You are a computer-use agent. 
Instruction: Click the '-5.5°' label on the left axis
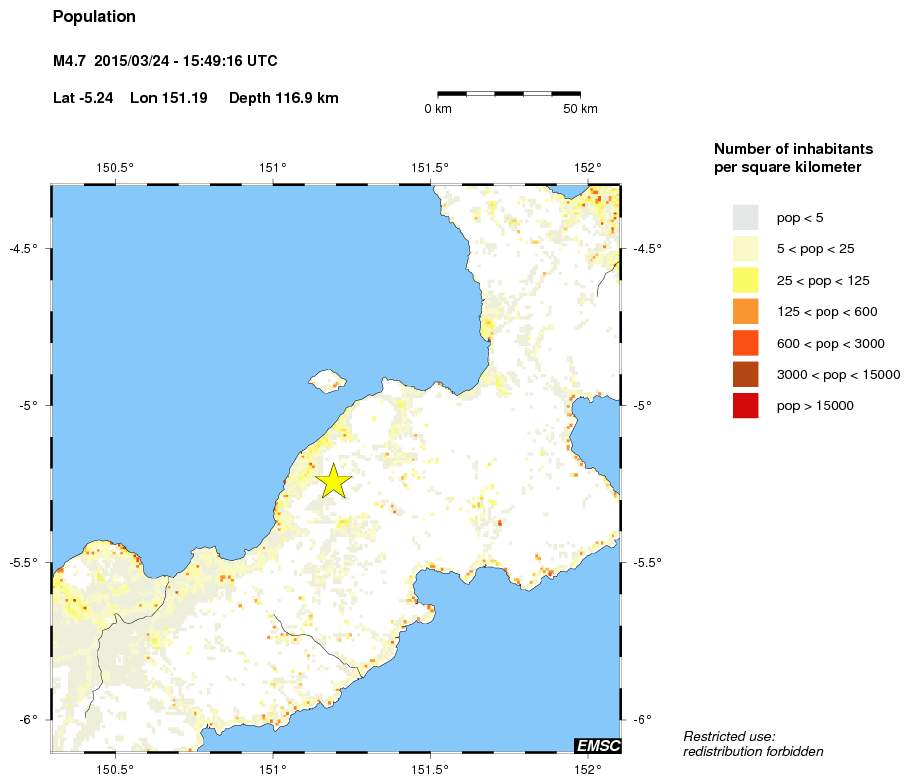pyautogui.click(x=22, y=562)
